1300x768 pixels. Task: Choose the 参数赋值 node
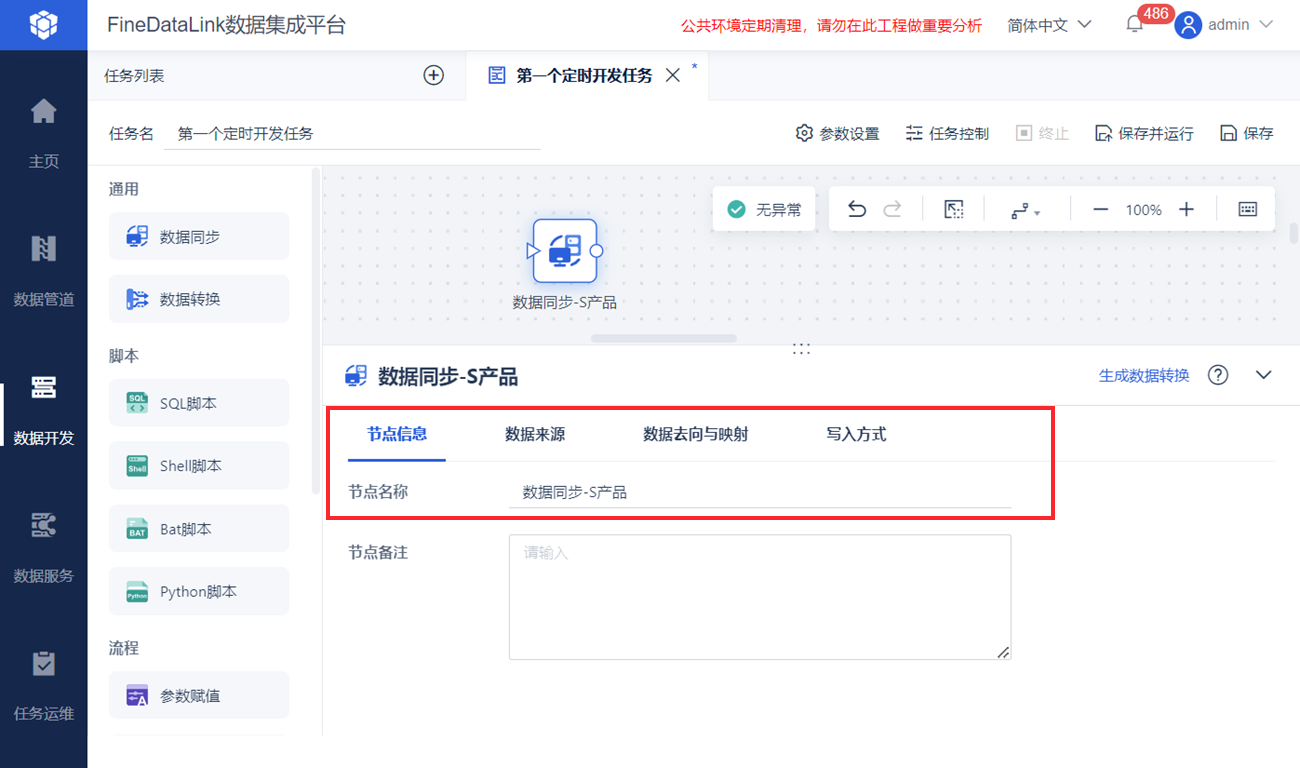(x=199, y=695)
